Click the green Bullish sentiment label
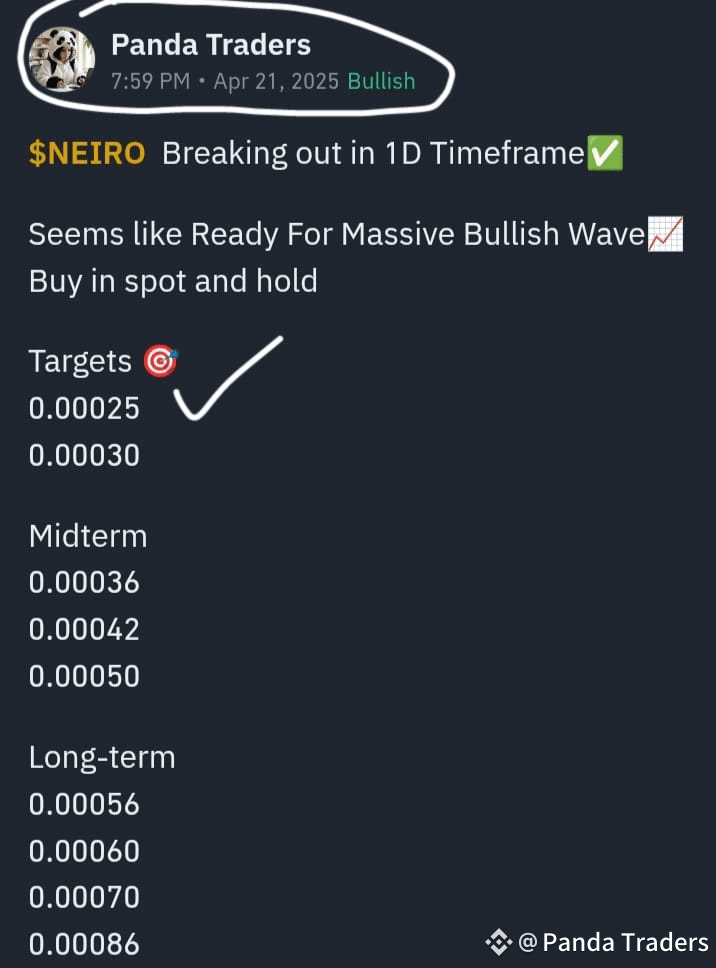 click(381, 81)
